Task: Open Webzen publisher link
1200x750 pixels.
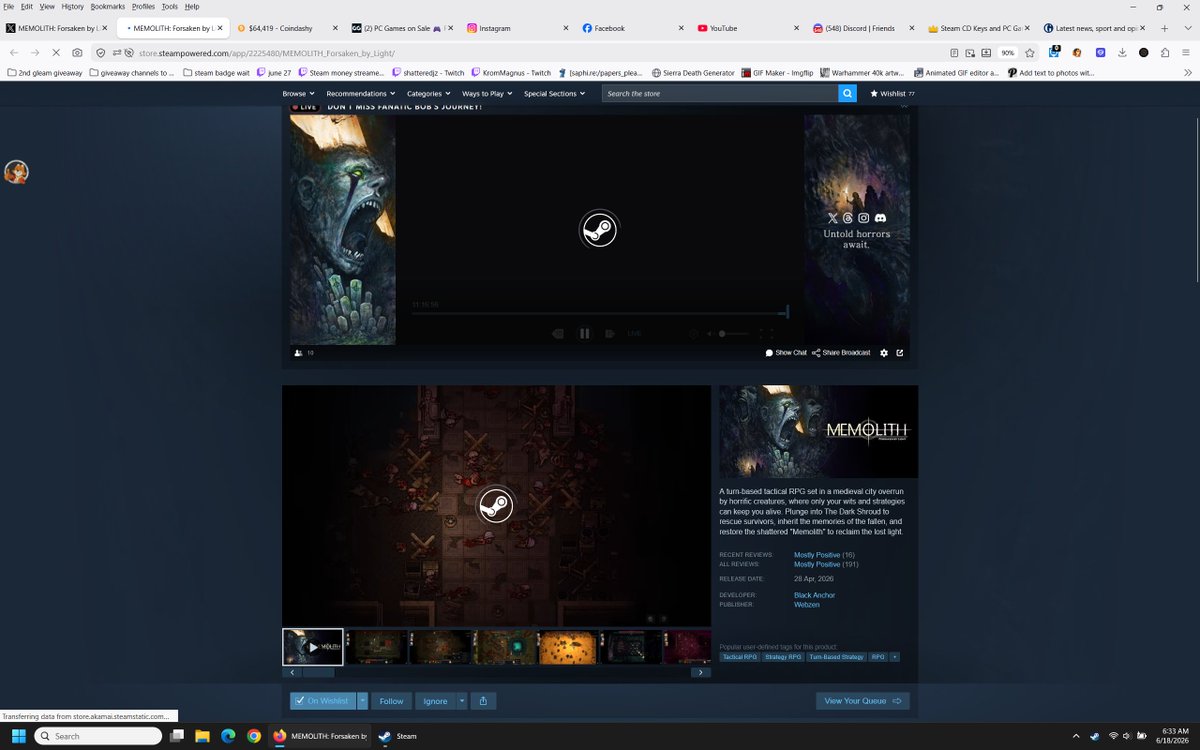Action: 807,604
